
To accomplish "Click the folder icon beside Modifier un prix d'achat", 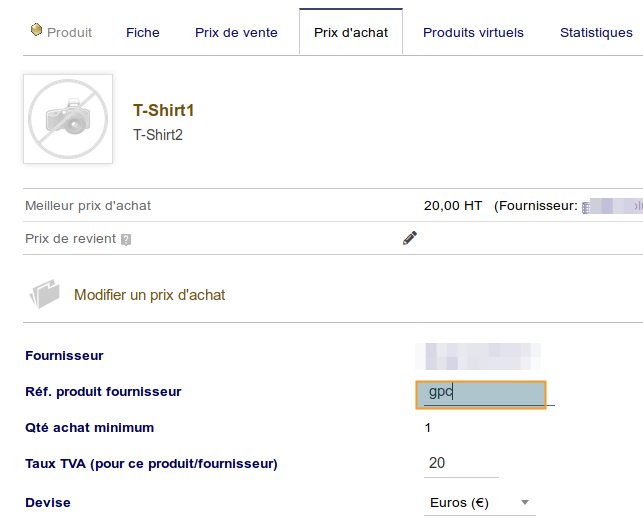I will point(45,294).
